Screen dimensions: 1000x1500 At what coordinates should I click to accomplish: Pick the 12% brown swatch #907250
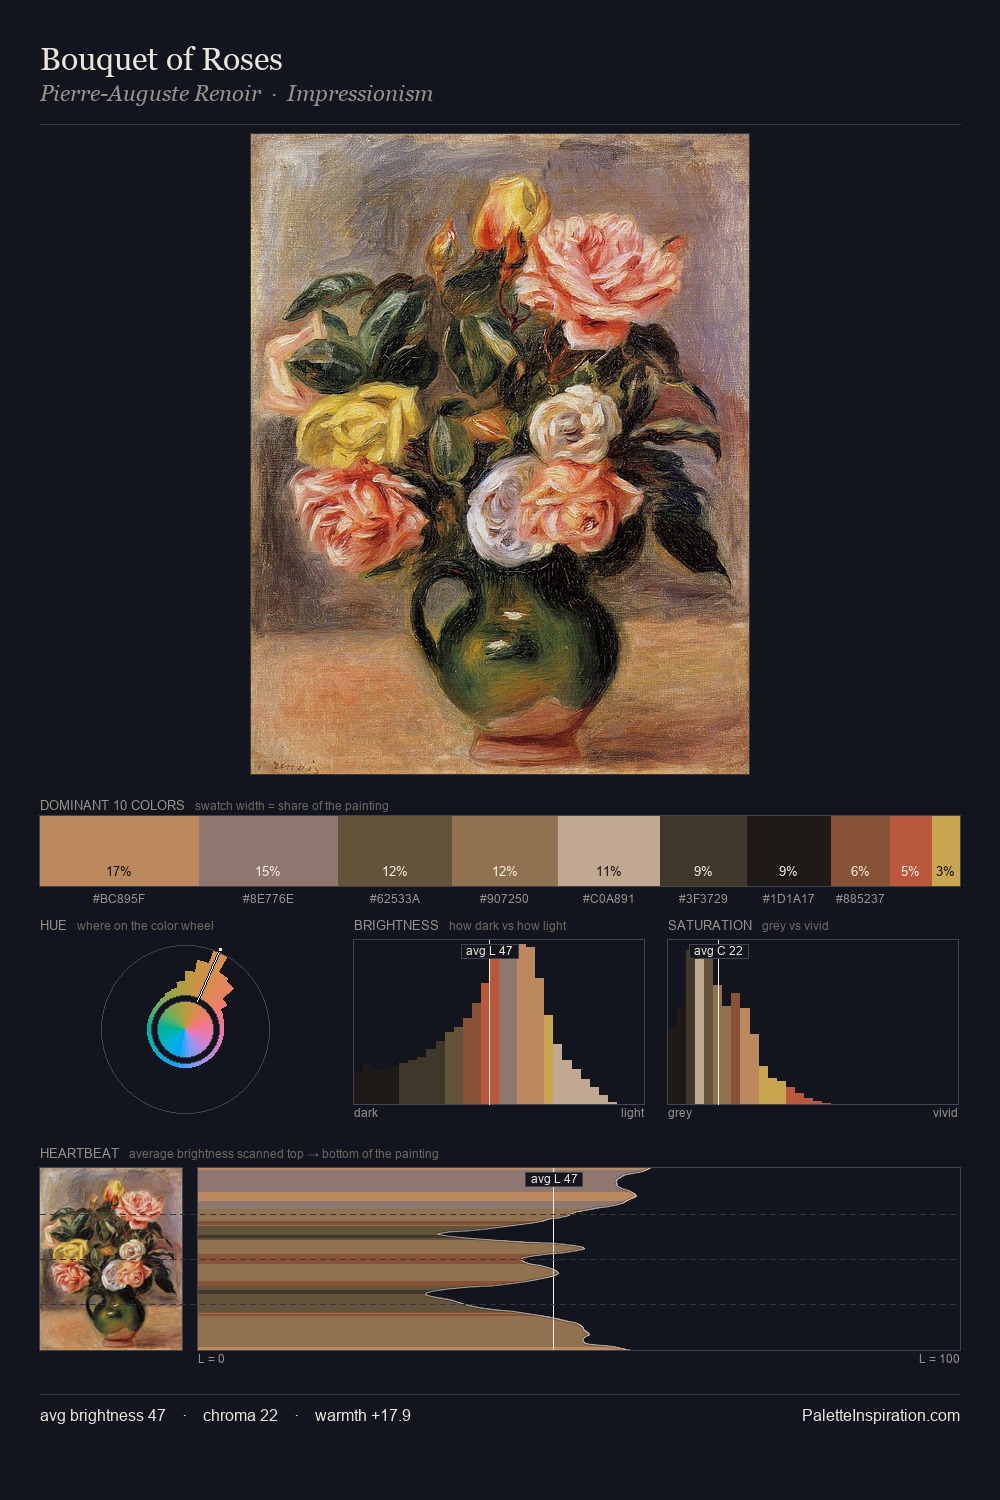pos(505,851)
